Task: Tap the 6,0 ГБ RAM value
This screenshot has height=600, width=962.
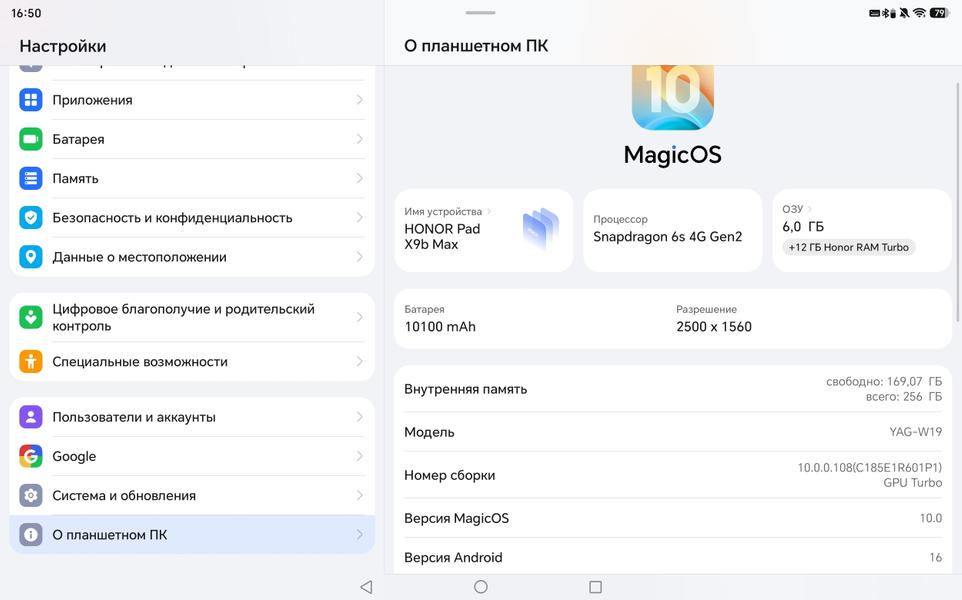Action: click(x=802, y=226)
